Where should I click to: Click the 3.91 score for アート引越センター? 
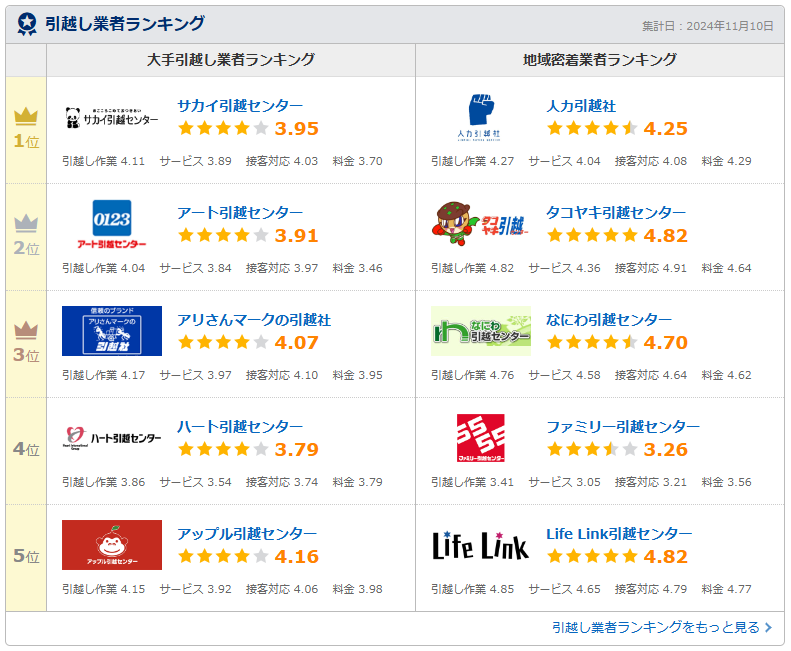pyautogui.click(x=297, y=236)
